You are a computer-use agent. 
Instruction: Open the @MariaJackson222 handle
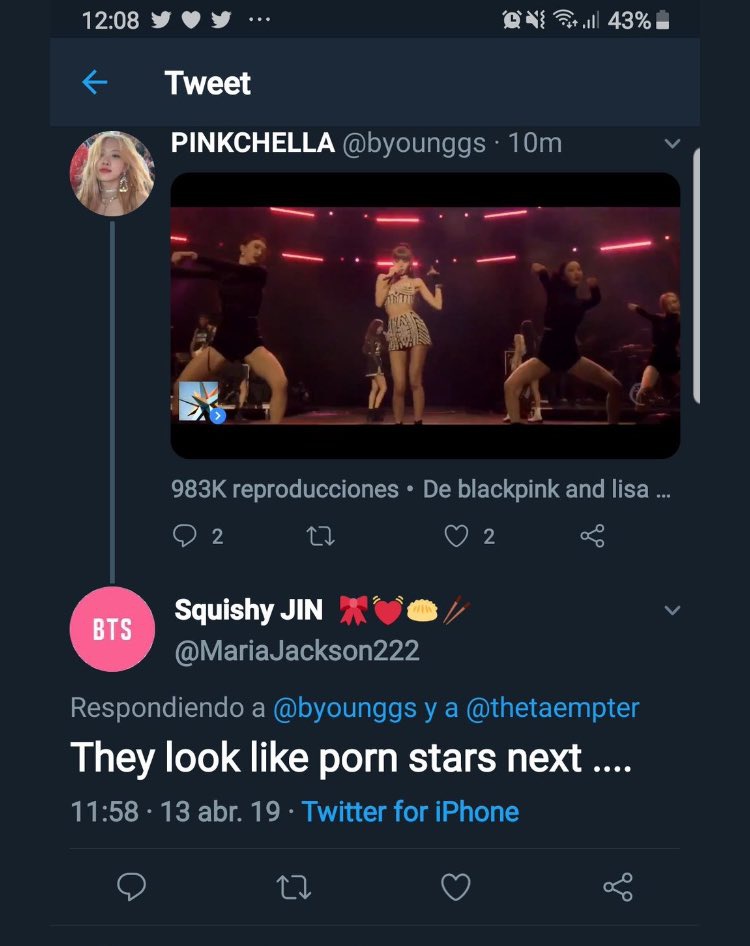(296, 651)
